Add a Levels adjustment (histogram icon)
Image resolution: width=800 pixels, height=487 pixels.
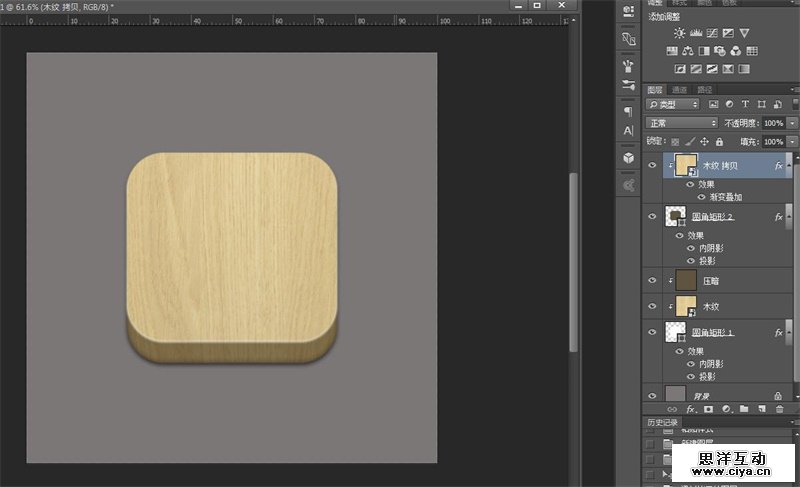[696, 33]
